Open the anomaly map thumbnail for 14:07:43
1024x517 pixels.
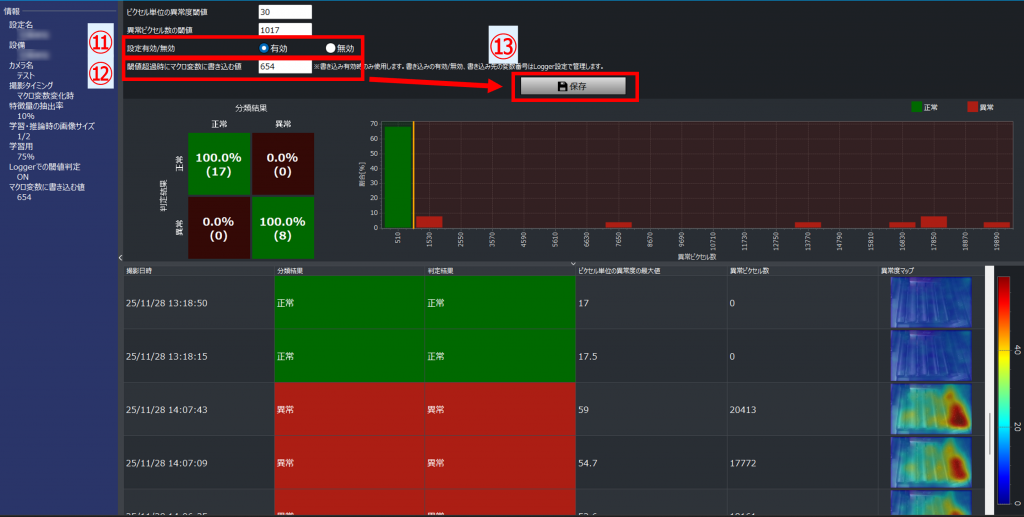pyautogui.click(x=929, y=409)
